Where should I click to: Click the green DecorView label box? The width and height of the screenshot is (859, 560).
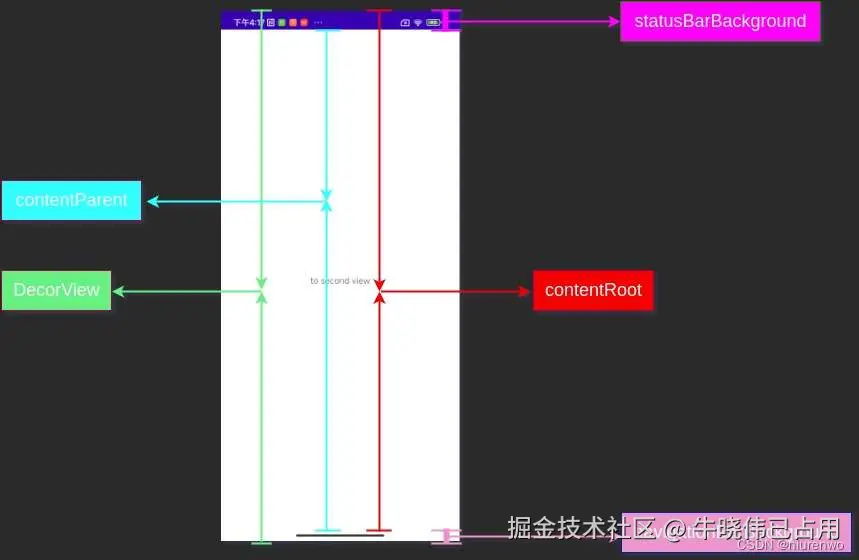(x=56, y=290)
